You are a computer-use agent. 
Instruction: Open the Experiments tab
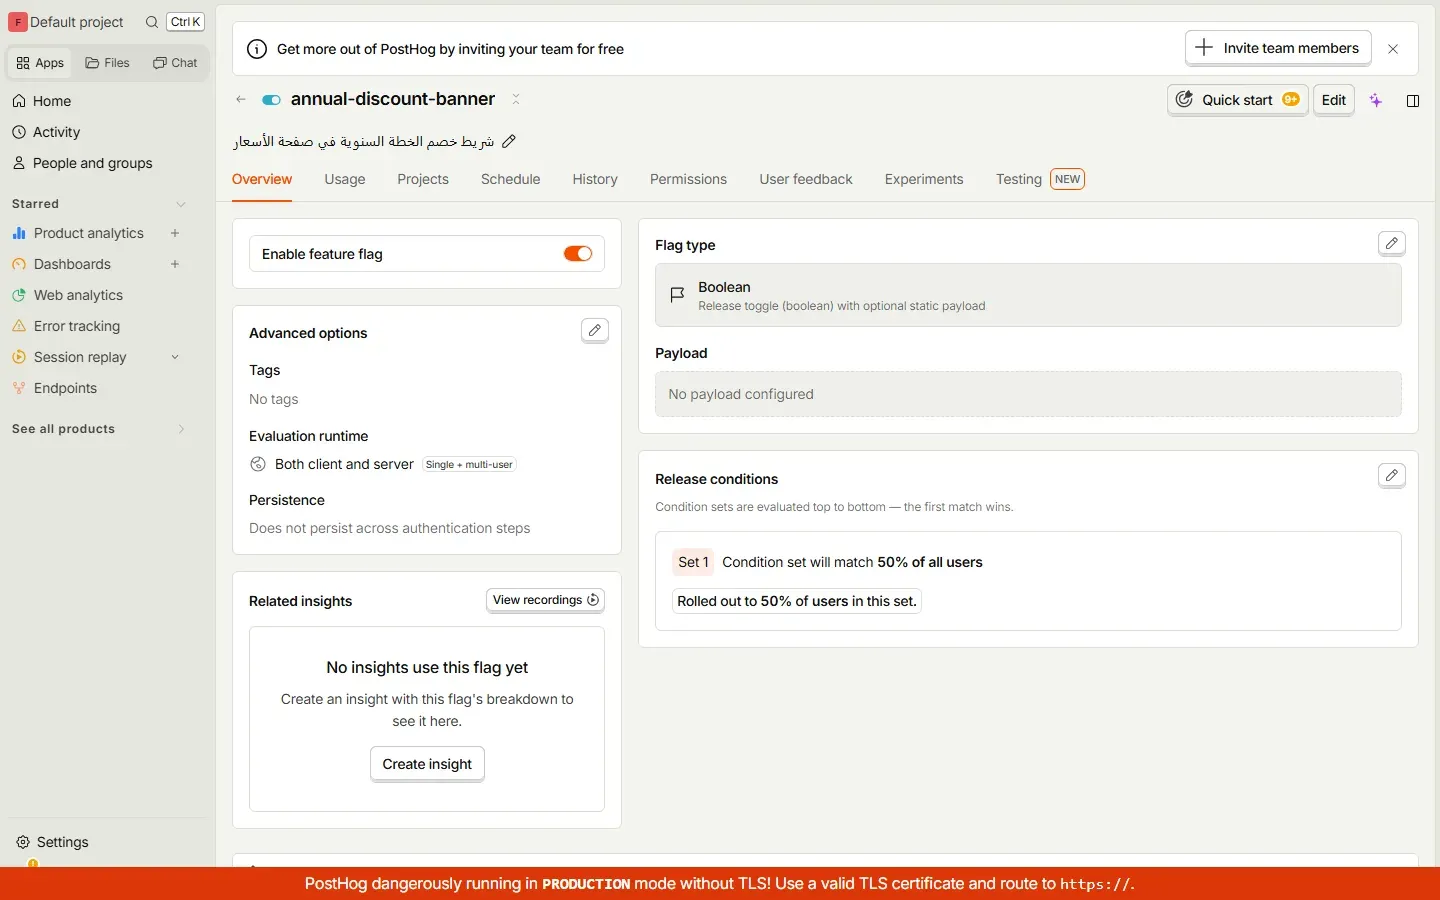click(x=924, y=180)
